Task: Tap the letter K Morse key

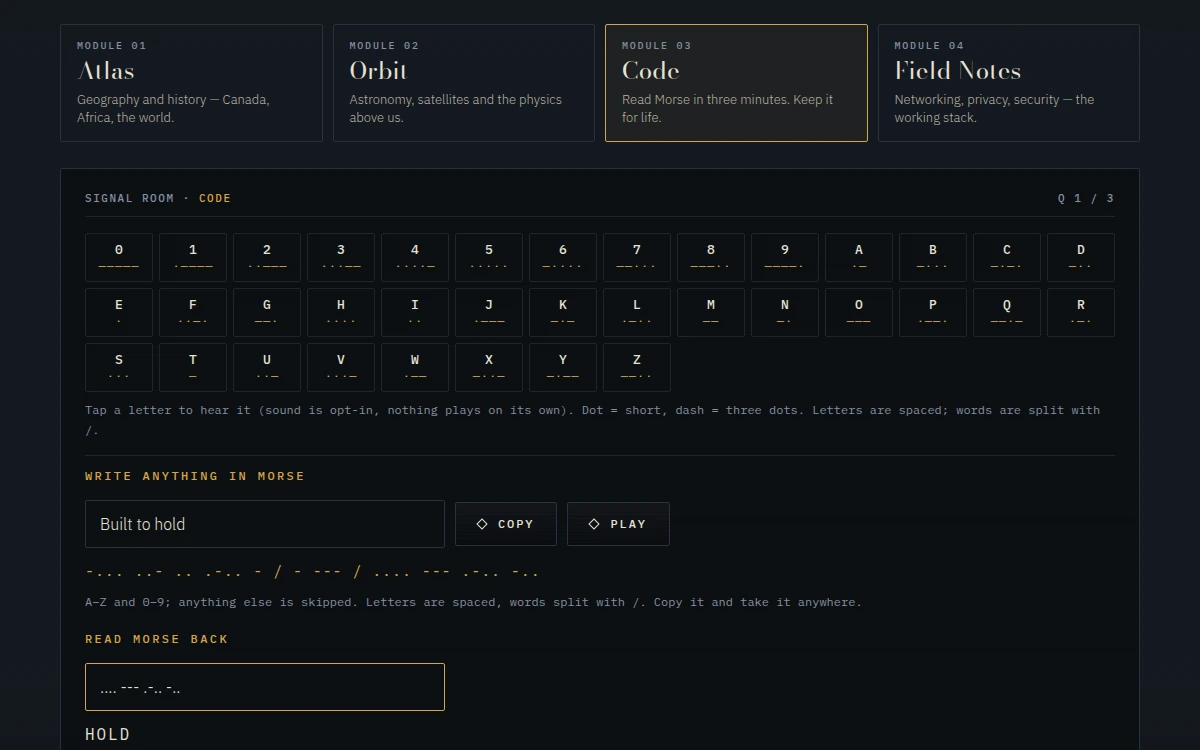Action: pos(563,312)
